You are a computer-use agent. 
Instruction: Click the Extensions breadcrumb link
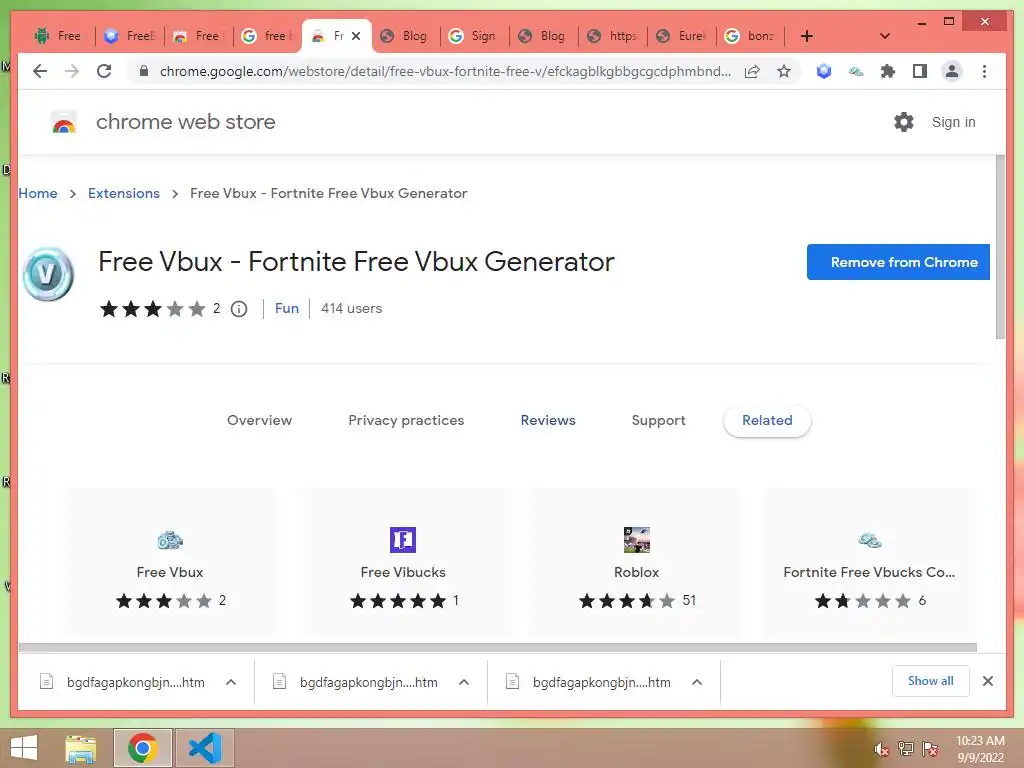(123, 193)
